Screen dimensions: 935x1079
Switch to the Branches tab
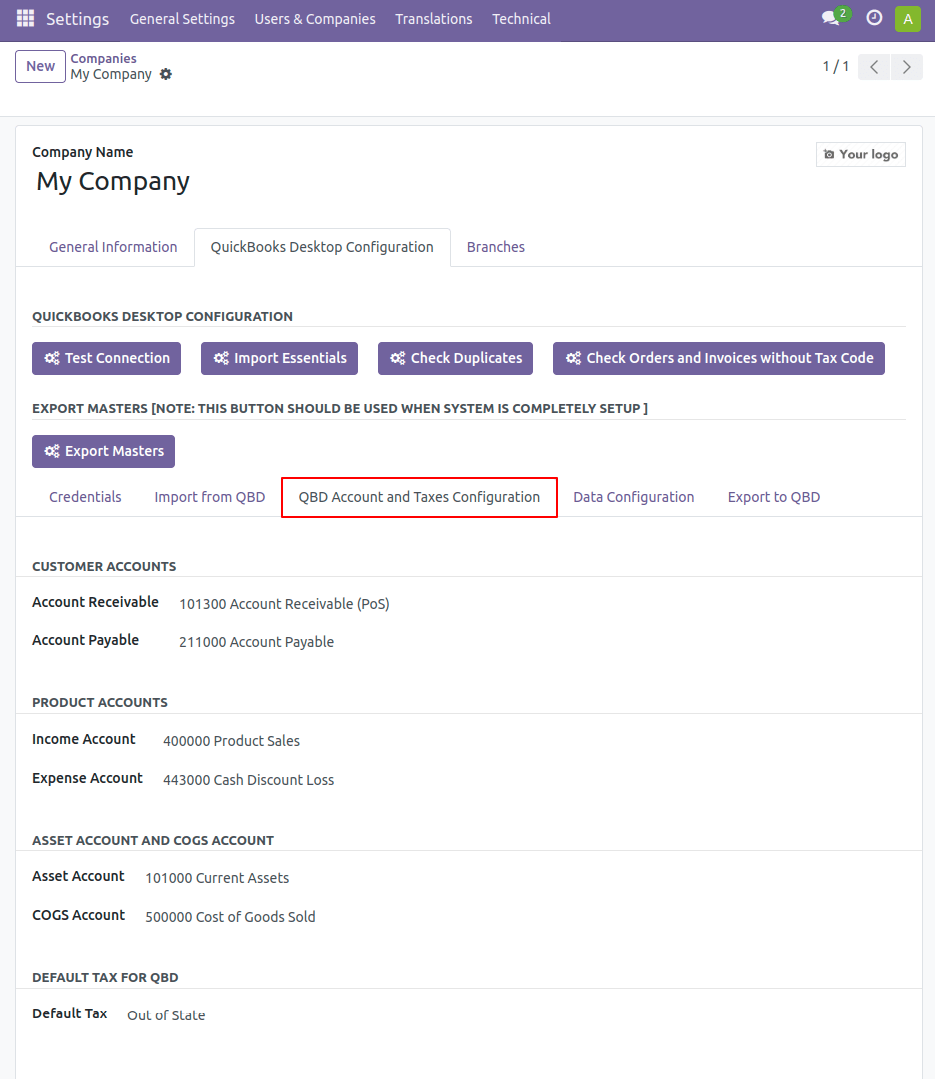tap(495, 247)
